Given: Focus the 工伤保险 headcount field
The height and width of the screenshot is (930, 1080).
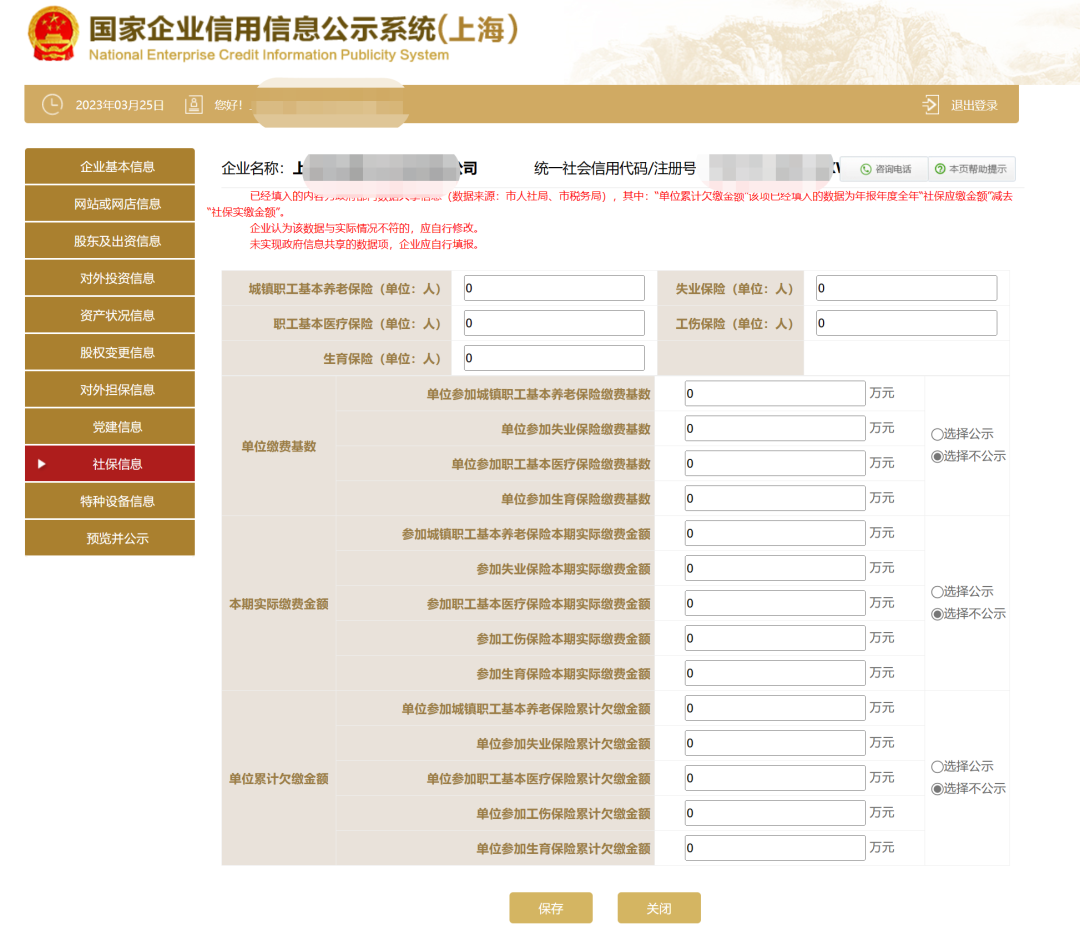Looking at the screenshot, I should click(906, 323).
